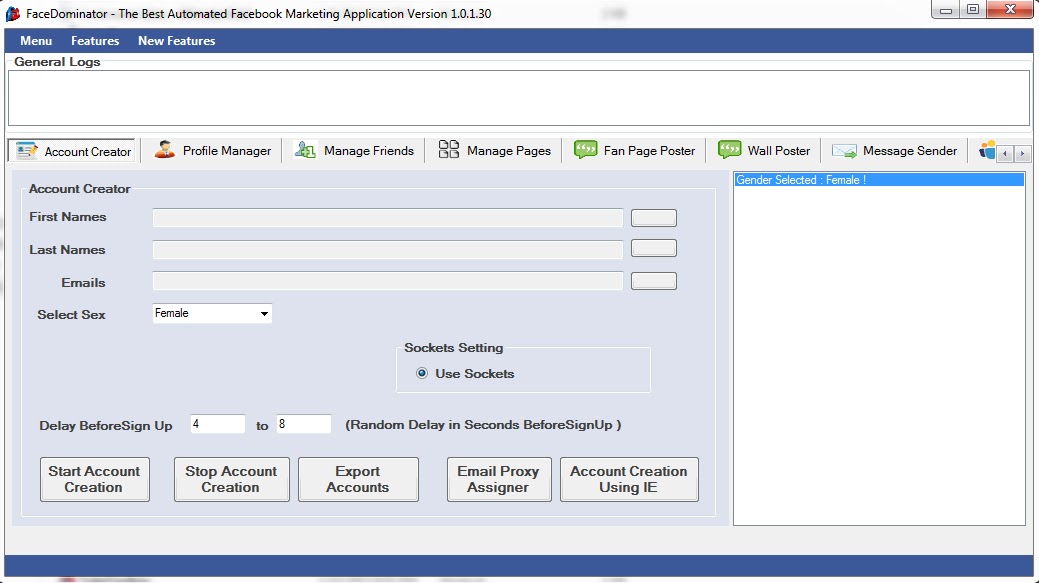Open the Select Sex dropdown
This screenshot has width=1039, height=583.
point(212,313)
